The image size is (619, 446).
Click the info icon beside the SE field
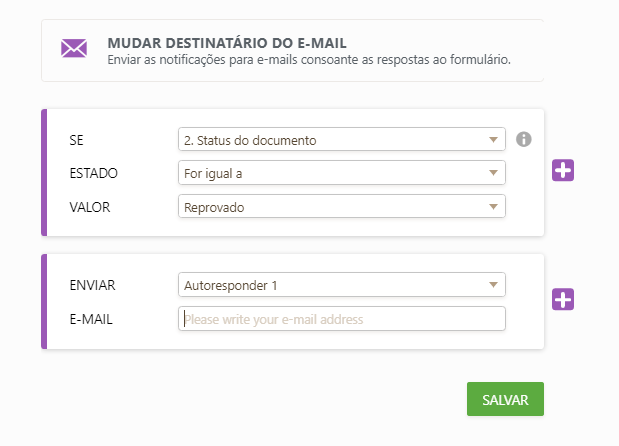point(524,139)
